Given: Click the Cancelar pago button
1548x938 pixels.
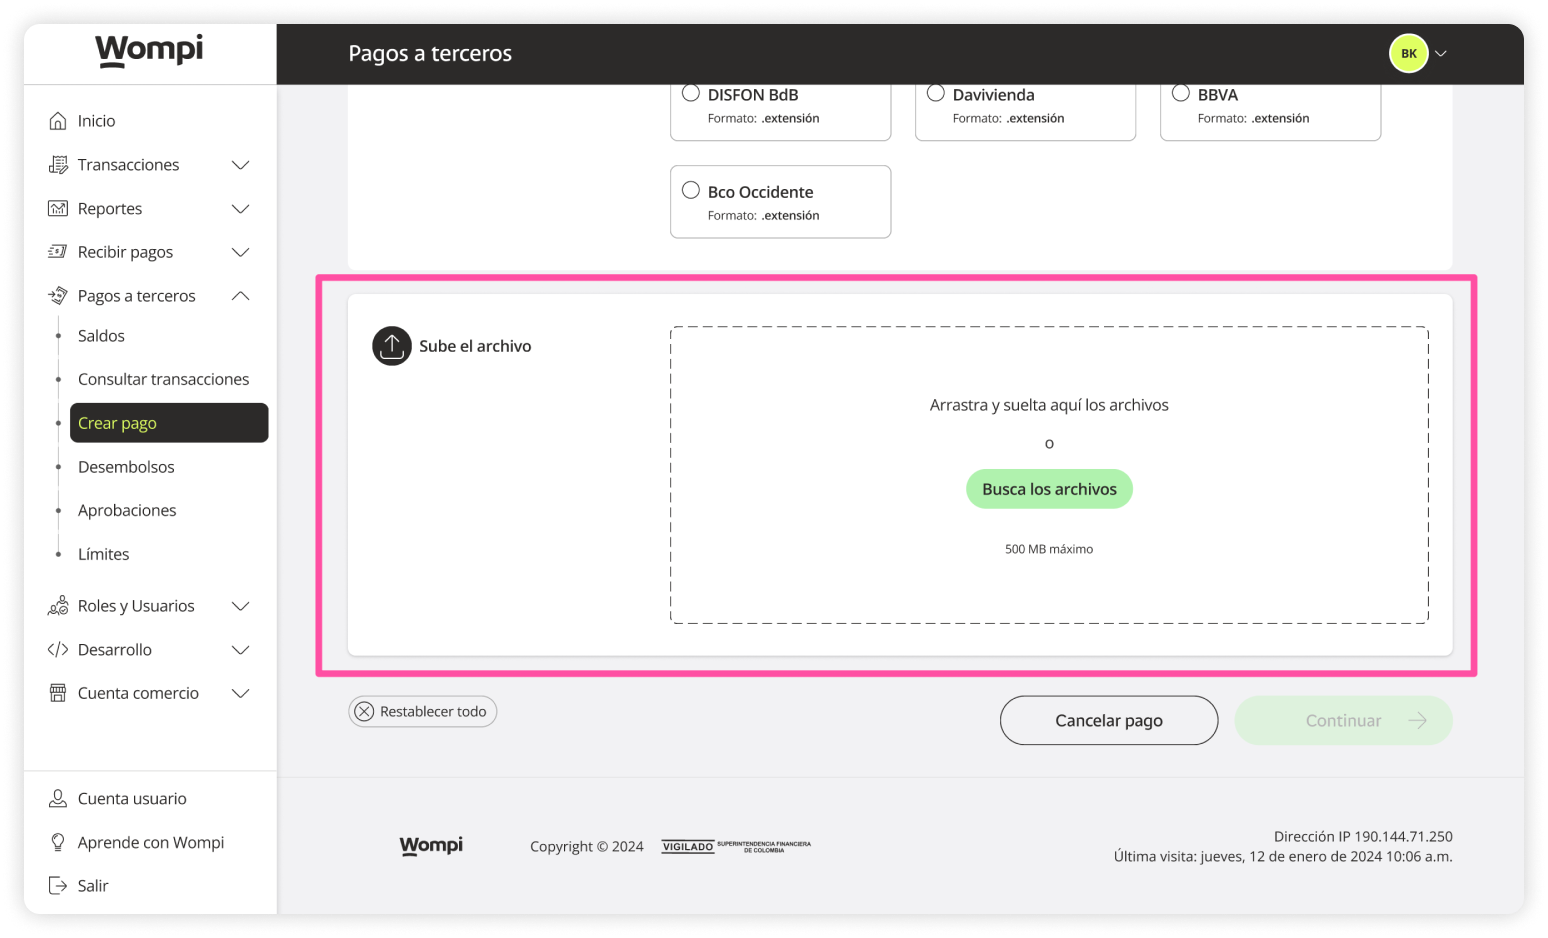Looking at the screenshot, I should 1108,720.
